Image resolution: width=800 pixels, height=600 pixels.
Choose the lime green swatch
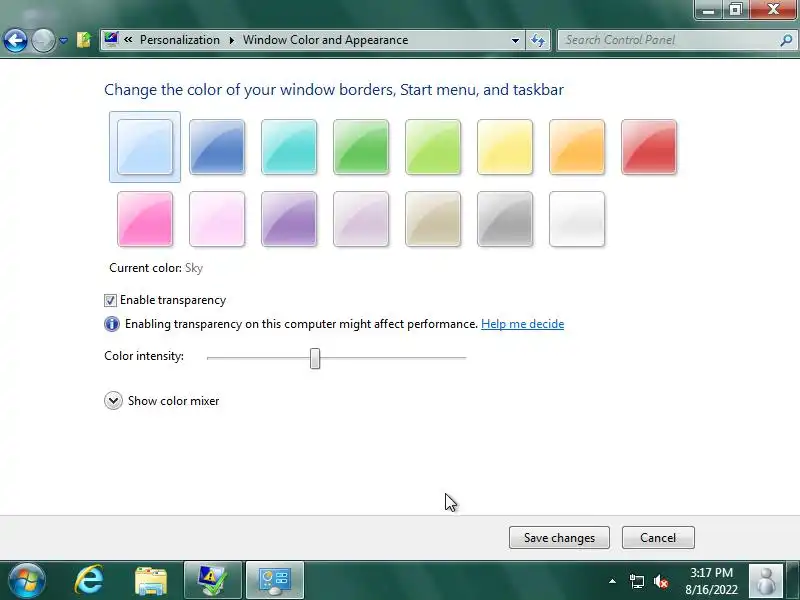pos(433,147)
